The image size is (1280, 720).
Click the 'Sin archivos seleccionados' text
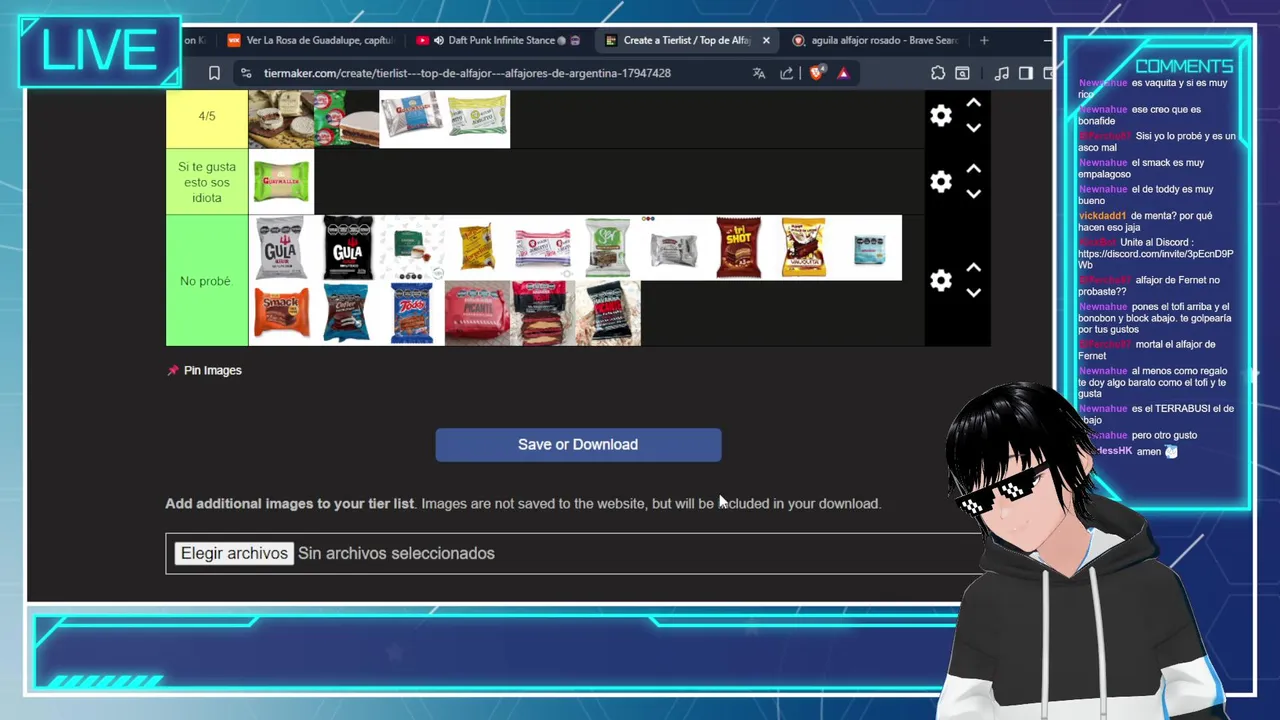(x=396, y=553)
